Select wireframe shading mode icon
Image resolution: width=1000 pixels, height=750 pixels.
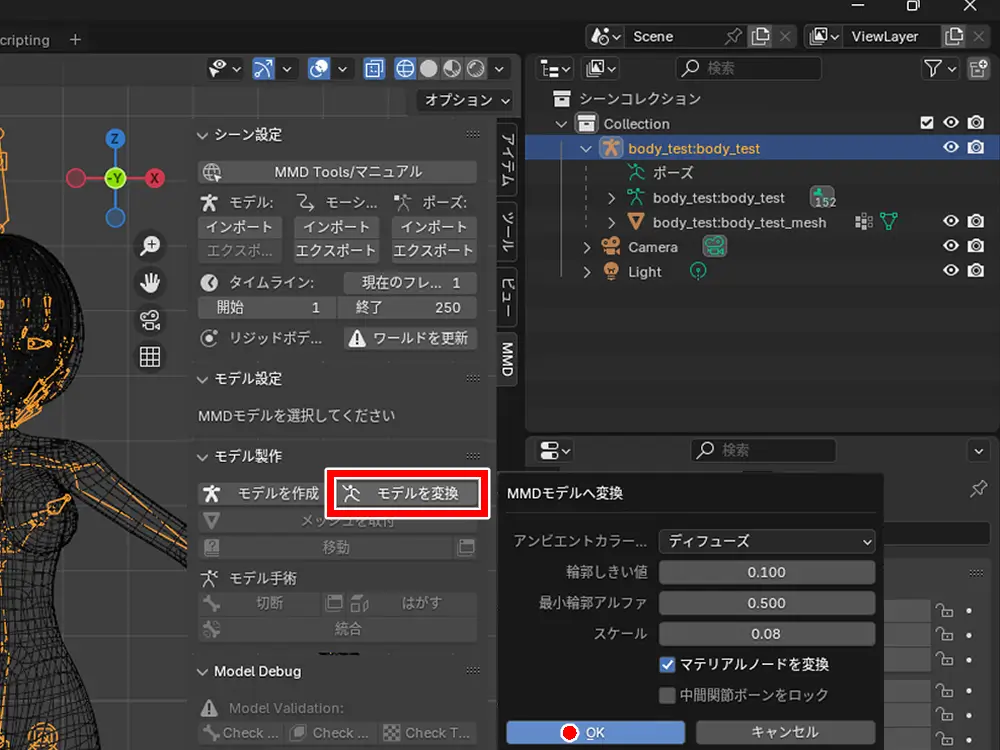click(405, 69)
